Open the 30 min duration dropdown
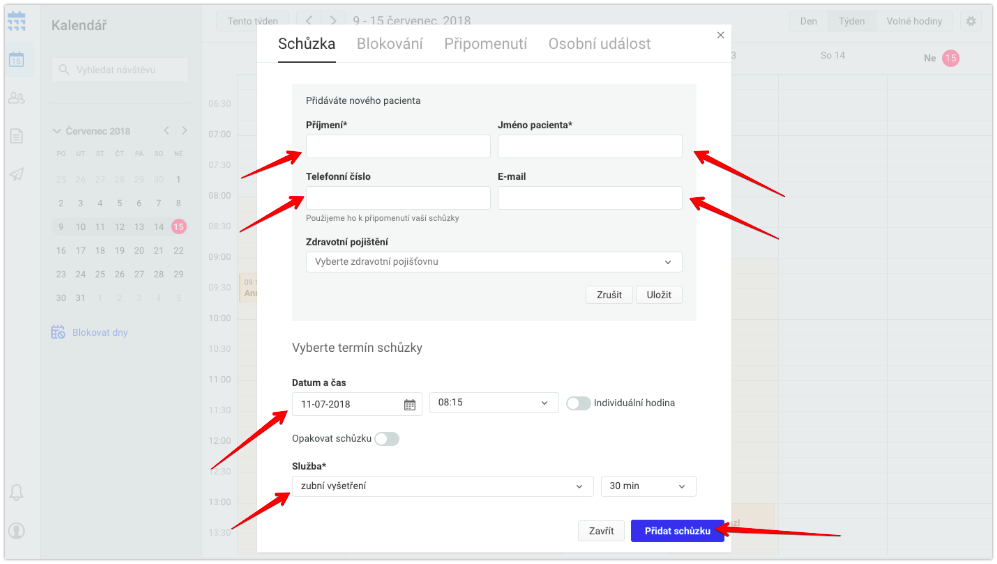The height and width of the screenshot is (564, 997). coord(649,486)
